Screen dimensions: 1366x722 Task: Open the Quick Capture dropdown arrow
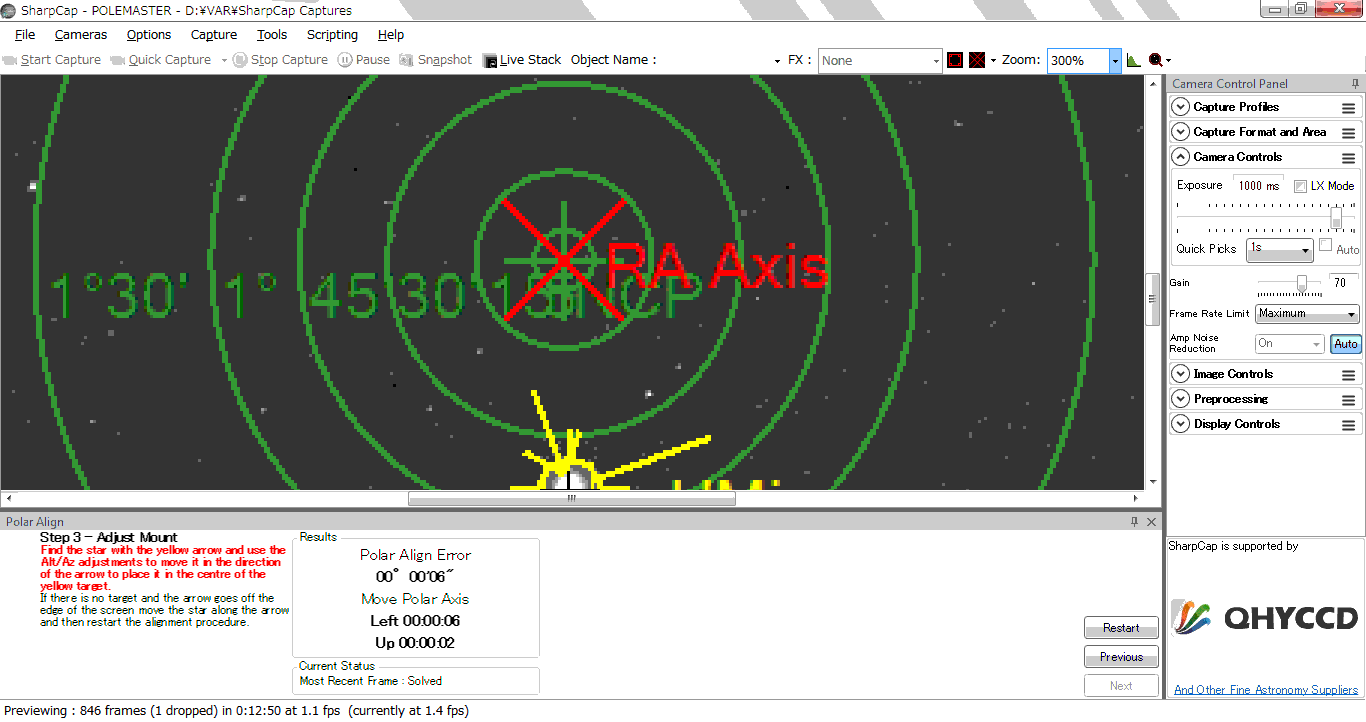click(224, 60)
